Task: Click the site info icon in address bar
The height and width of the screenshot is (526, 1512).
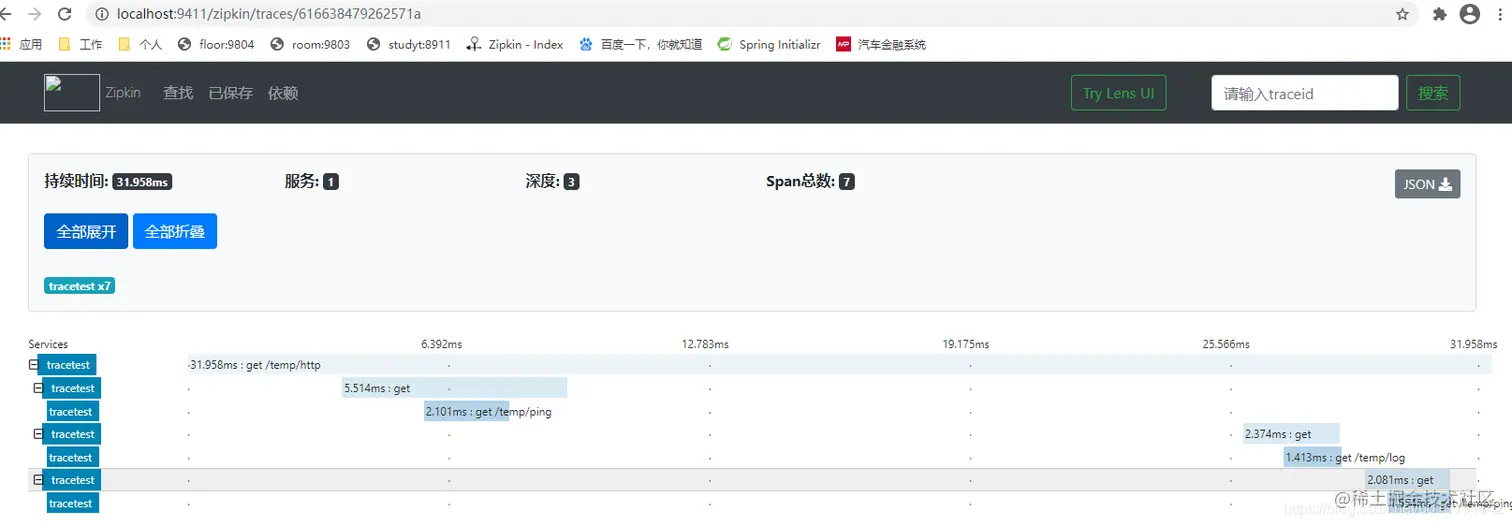Action: point(101,14)
